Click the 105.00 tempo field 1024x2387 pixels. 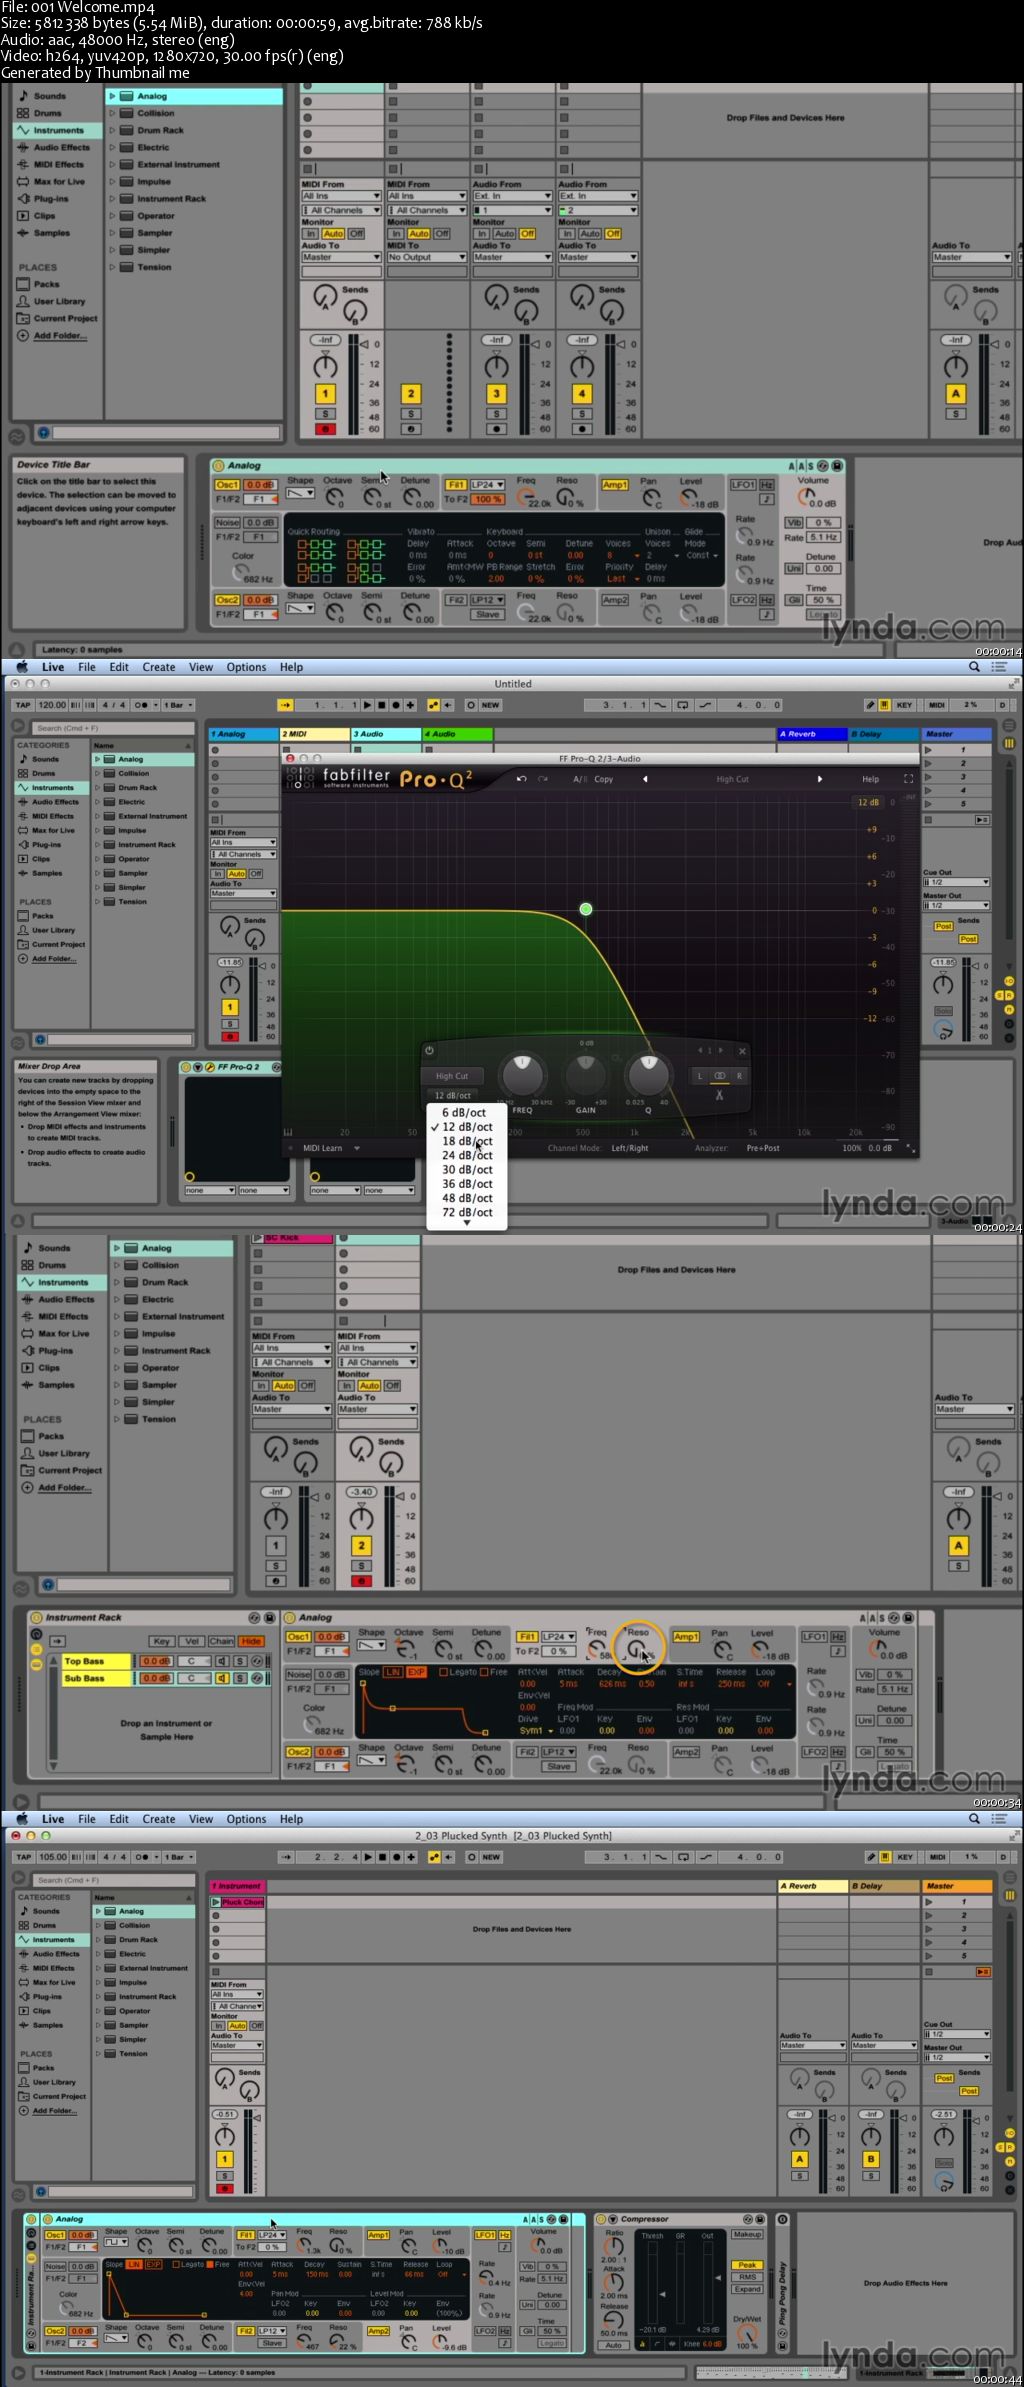click(52, 1857)
